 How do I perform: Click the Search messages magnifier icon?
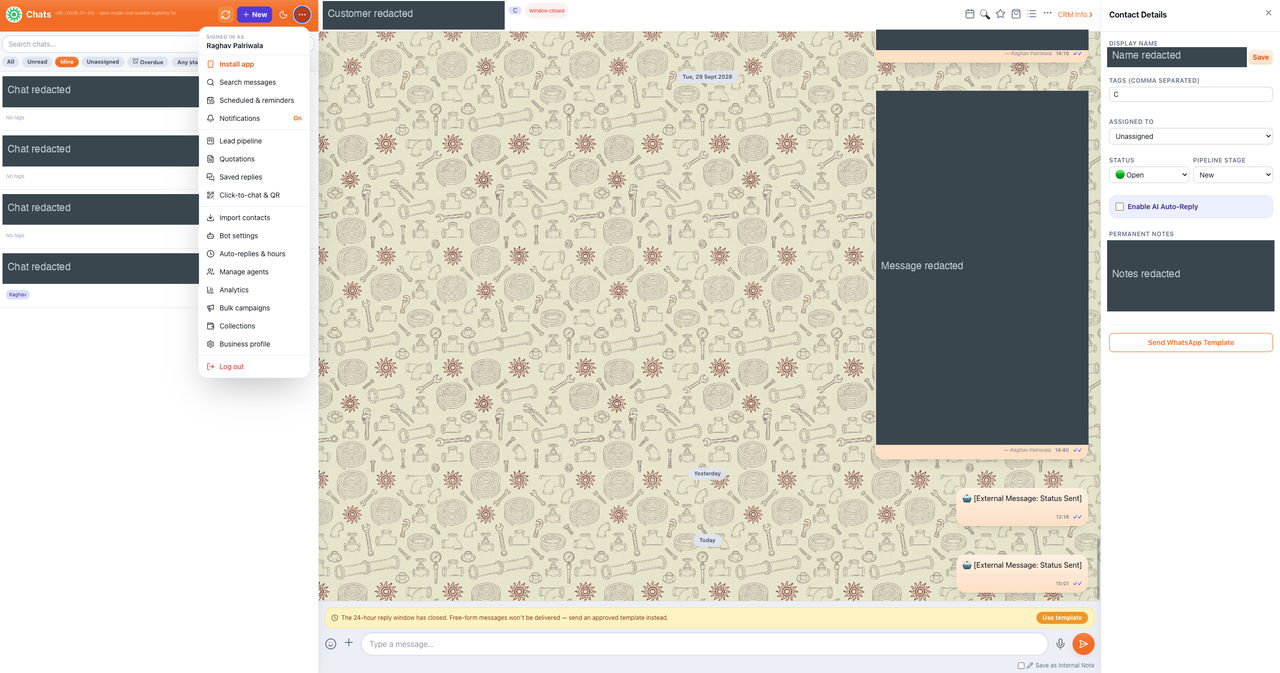pyautogui.click(x=211, y=82)
